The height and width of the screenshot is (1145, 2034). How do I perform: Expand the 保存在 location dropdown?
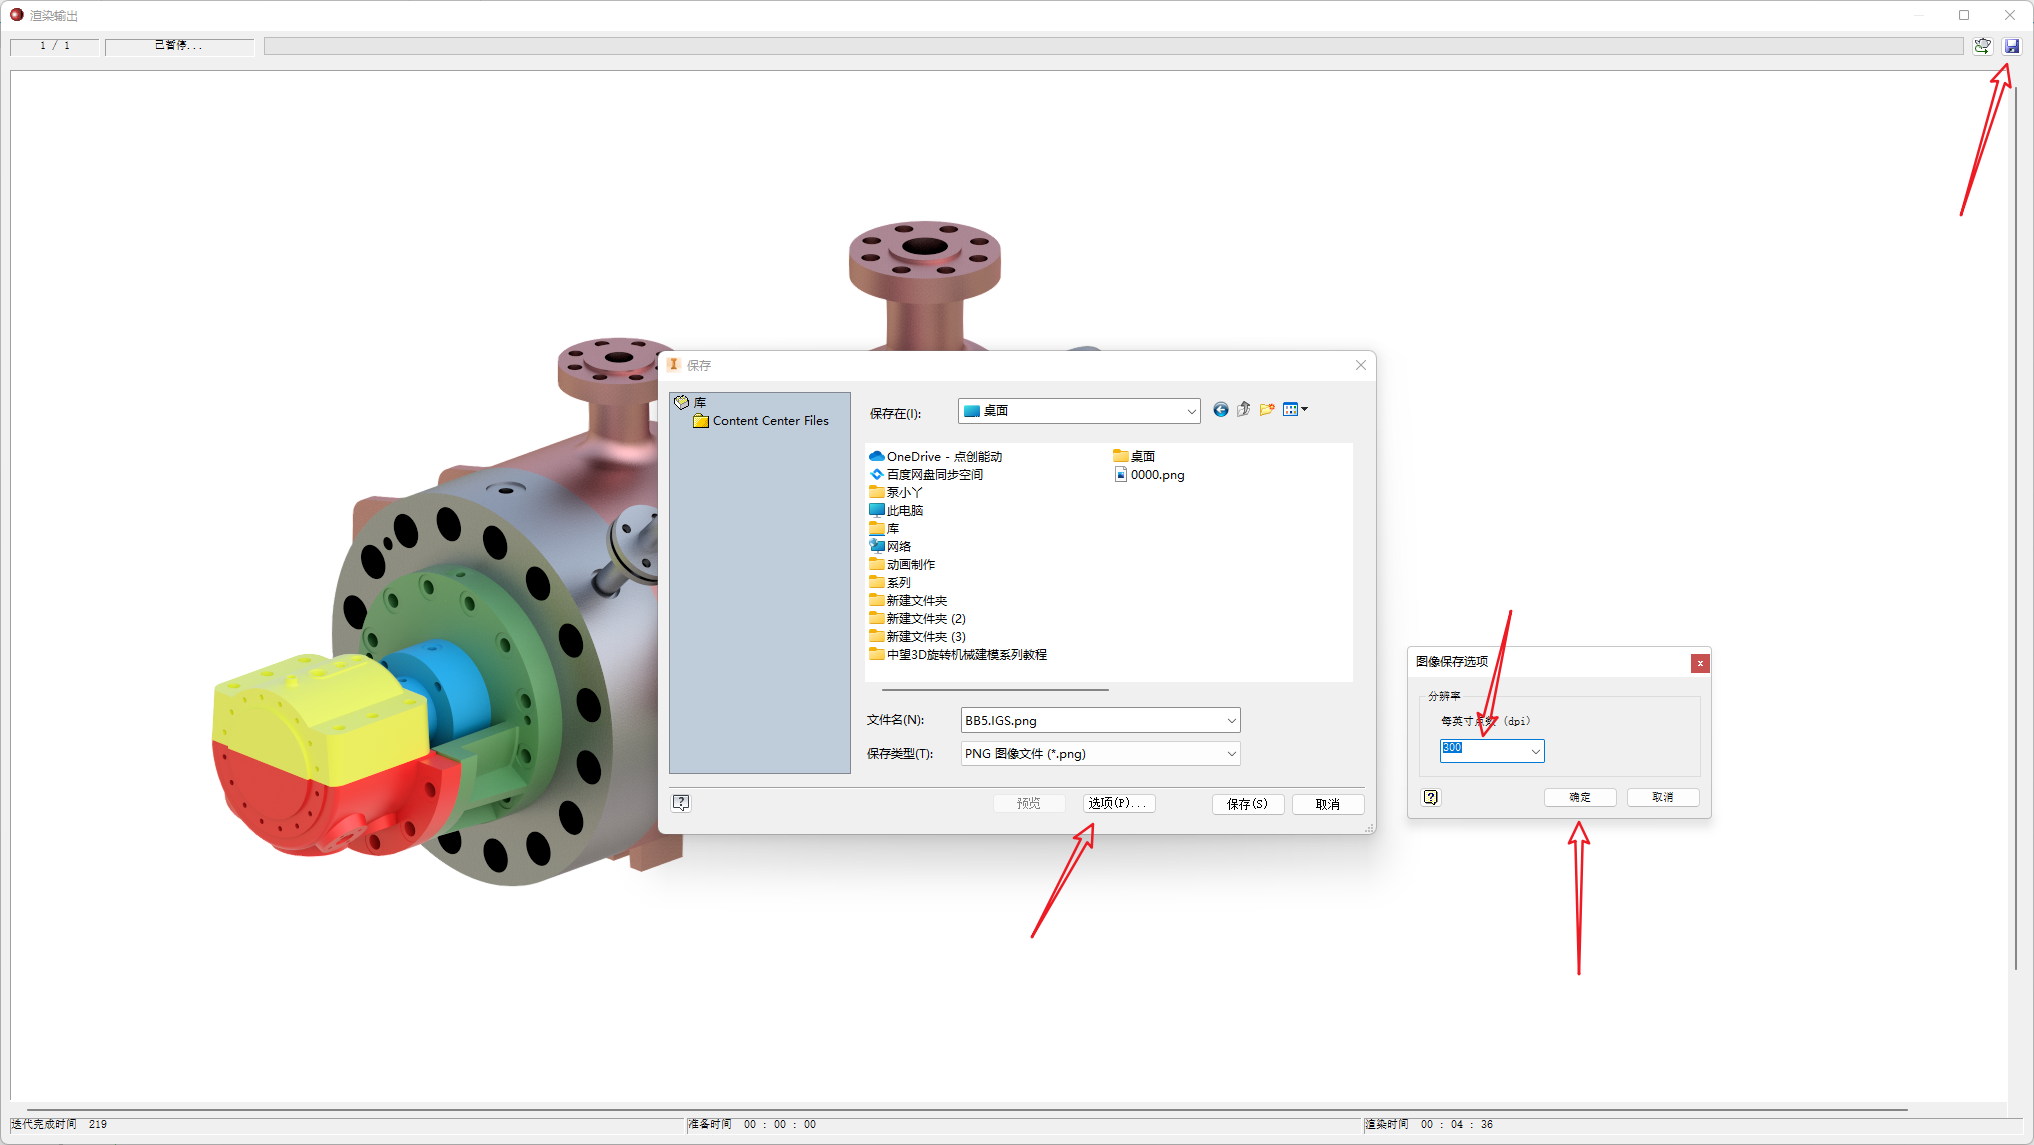(1190, 411)
